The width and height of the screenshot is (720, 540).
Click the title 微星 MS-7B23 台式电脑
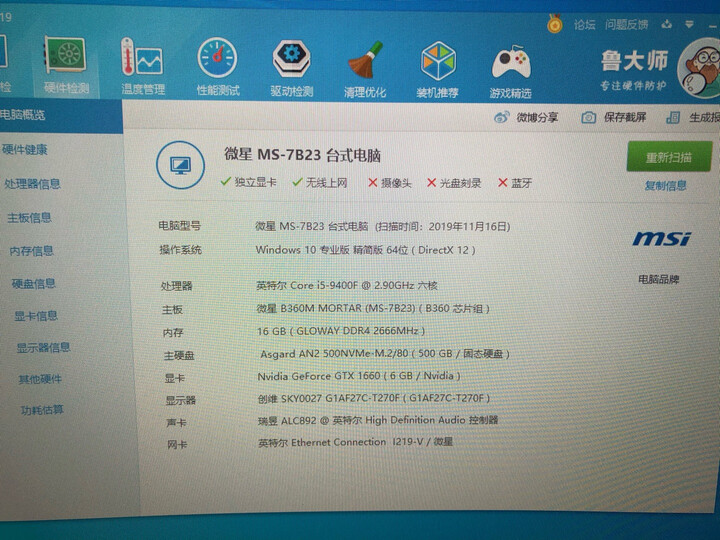(303, 155)
